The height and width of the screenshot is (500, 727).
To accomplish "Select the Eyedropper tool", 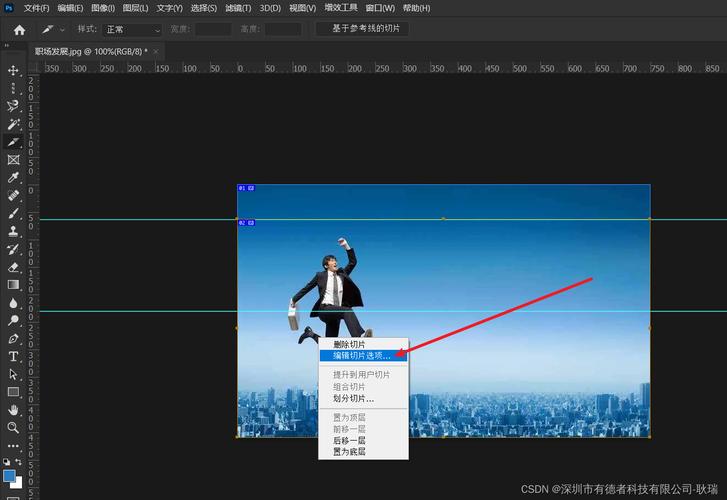I will tap(14, 177).
